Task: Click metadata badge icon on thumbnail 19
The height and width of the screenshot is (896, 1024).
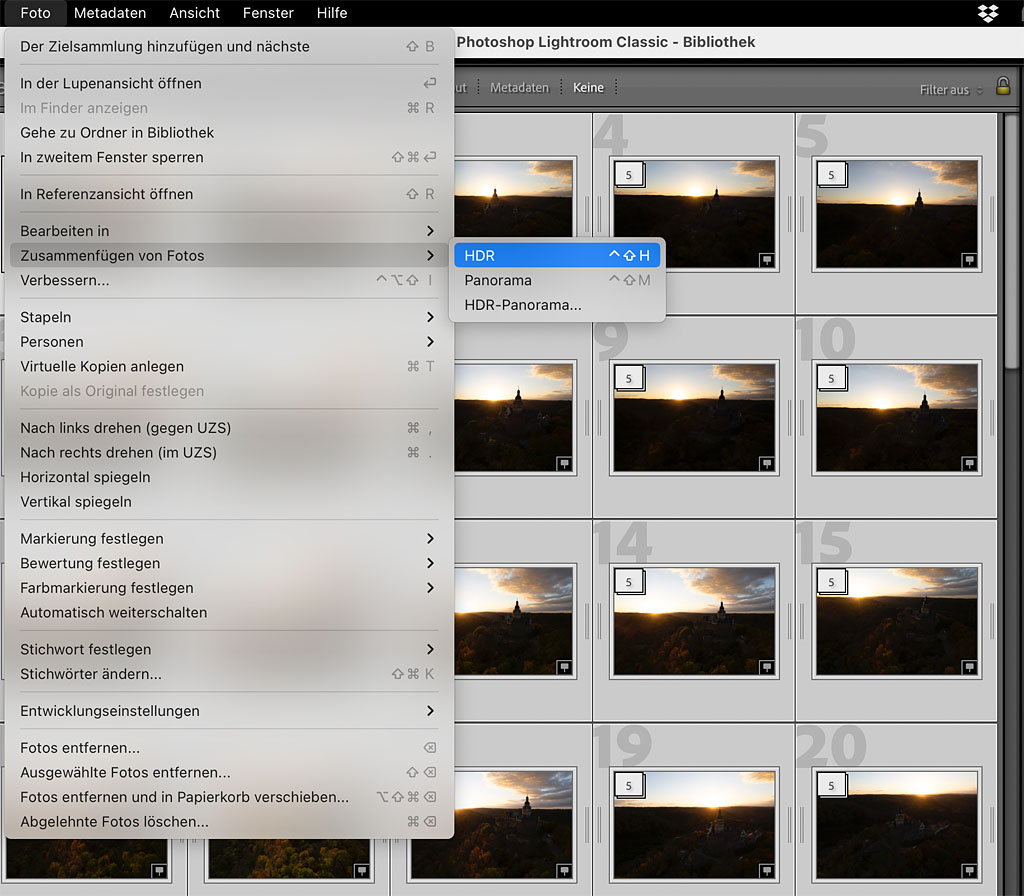Action: pyautogui.click(x=767, y=871)
